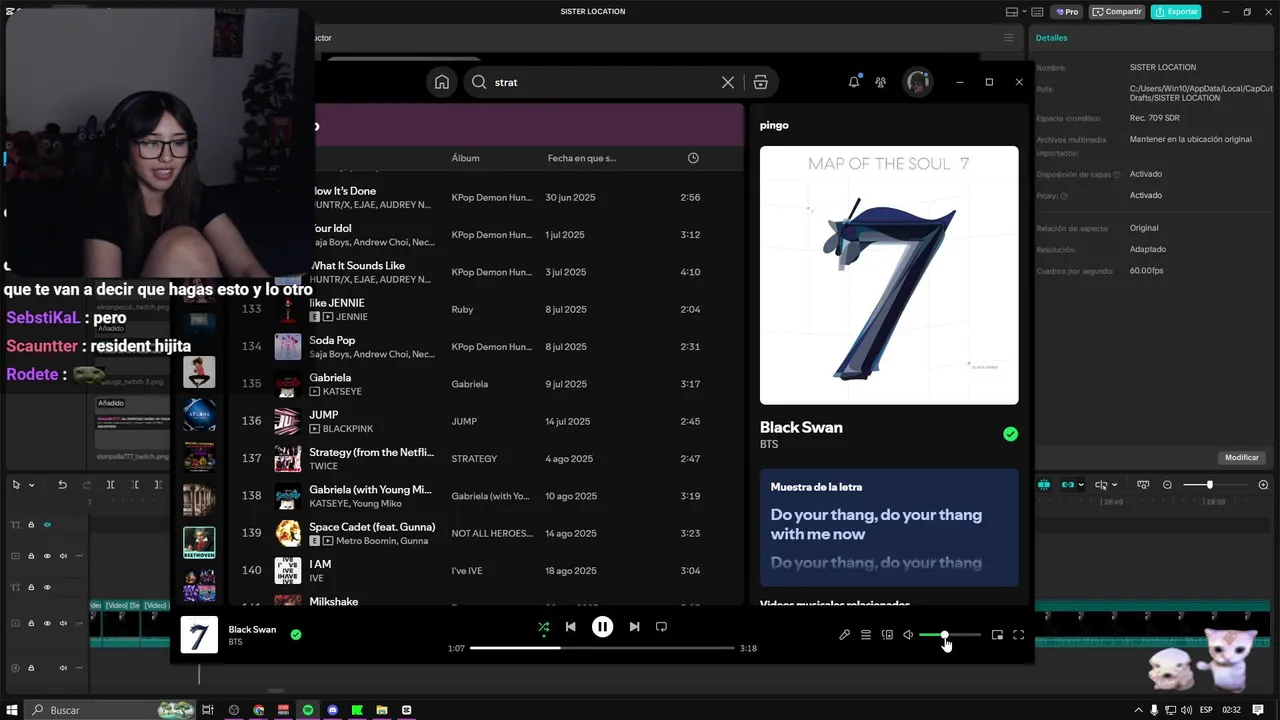The image size is (1280, 720).
Task: Toggle shuffle in Spotify player
Action: (543, 627)
